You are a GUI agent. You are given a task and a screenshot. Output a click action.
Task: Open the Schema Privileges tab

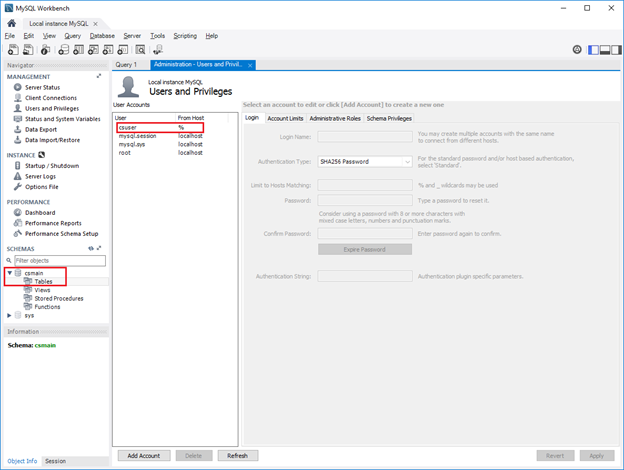(389, 118)
